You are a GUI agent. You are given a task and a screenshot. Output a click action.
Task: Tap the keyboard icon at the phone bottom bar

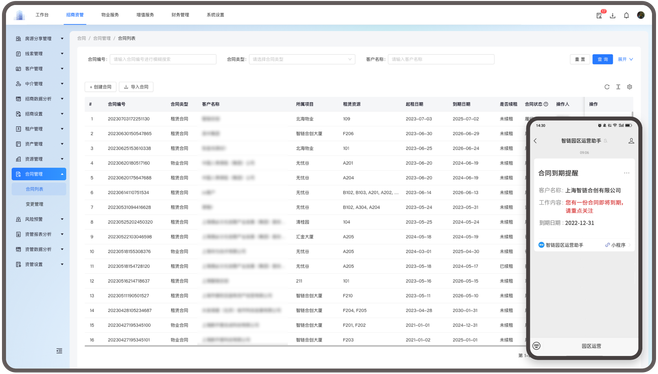[537, 346]
